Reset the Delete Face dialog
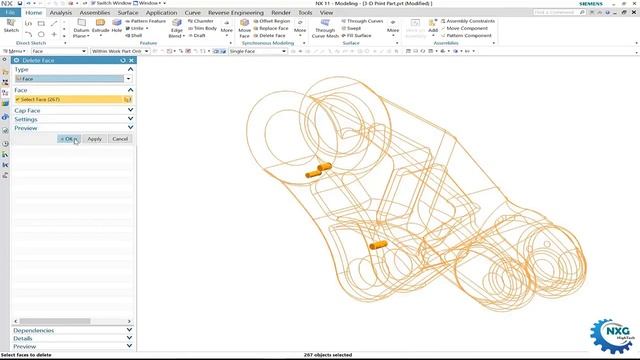The height and width of the screenshot is (360, 640). [123, 60]
